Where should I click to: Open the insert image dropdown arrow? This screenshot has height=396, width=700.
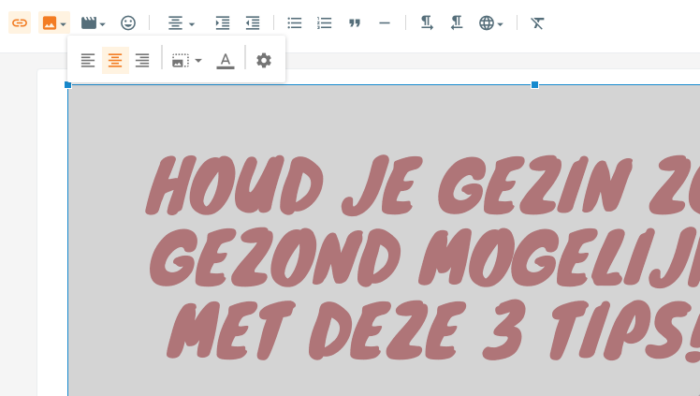tap(63, 24)
